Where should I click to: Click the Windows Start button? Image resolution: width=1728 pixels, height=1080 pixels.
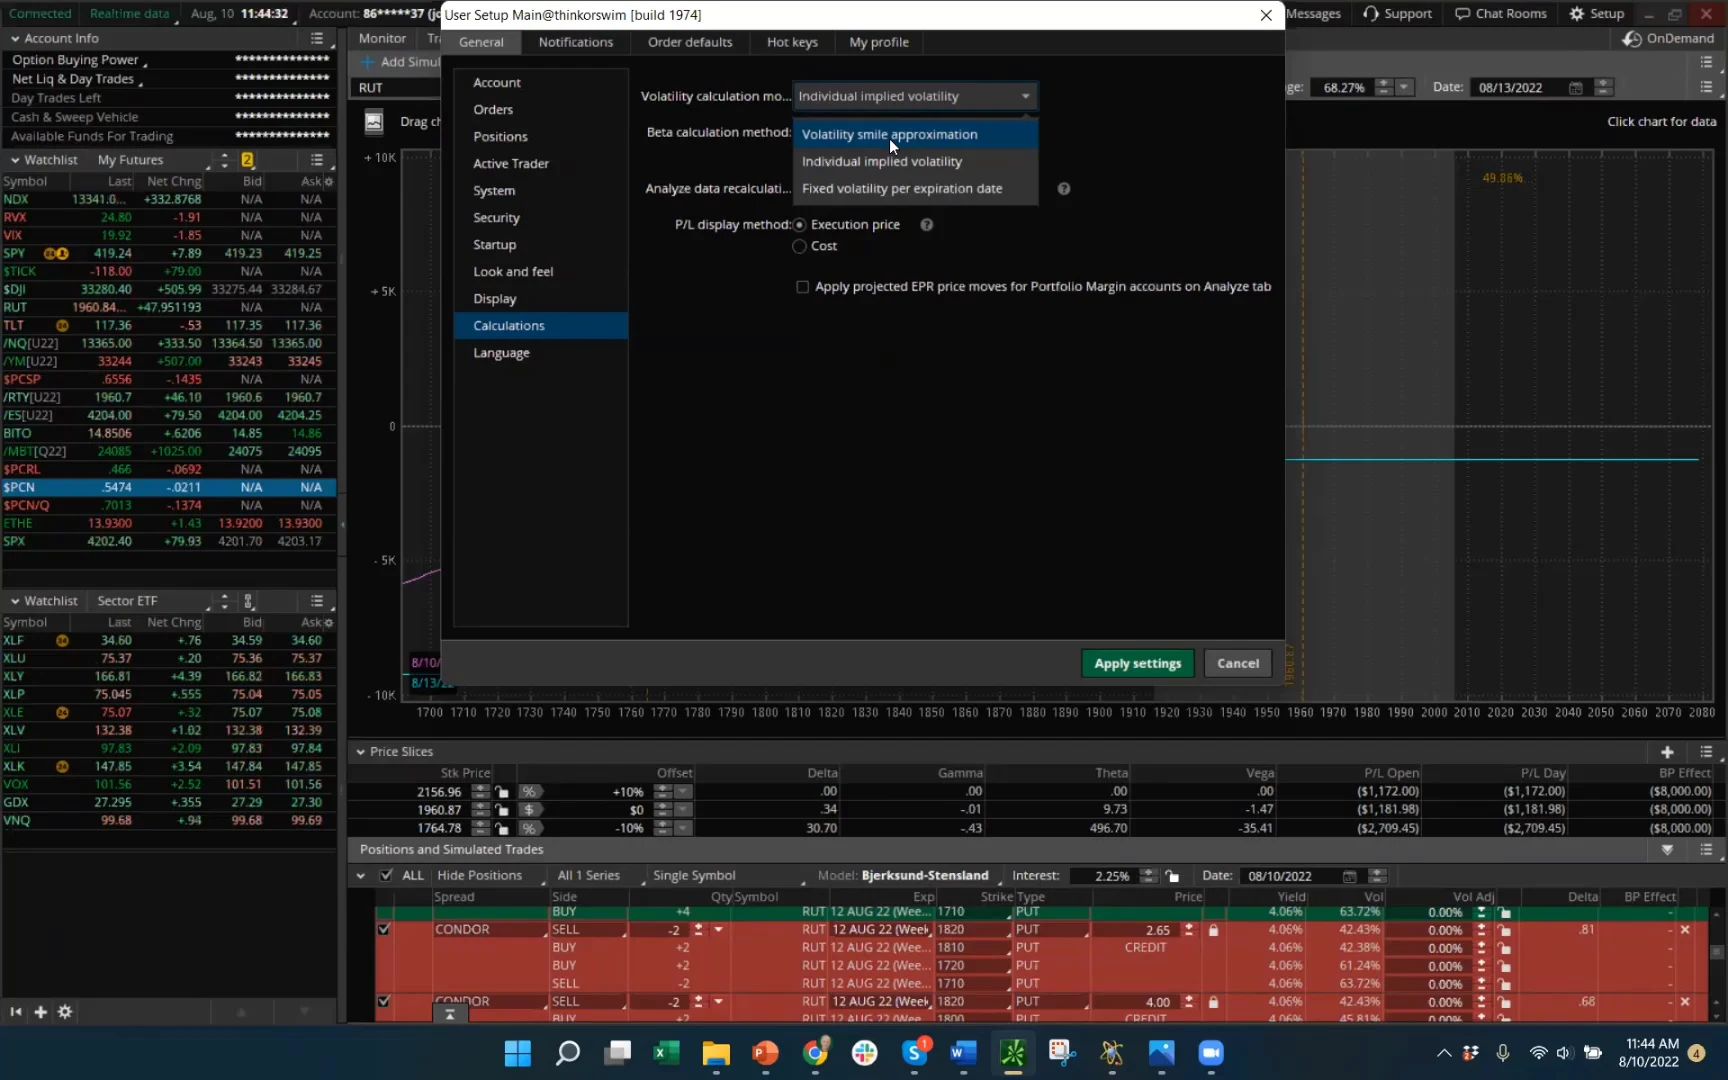click(518, 1053)
